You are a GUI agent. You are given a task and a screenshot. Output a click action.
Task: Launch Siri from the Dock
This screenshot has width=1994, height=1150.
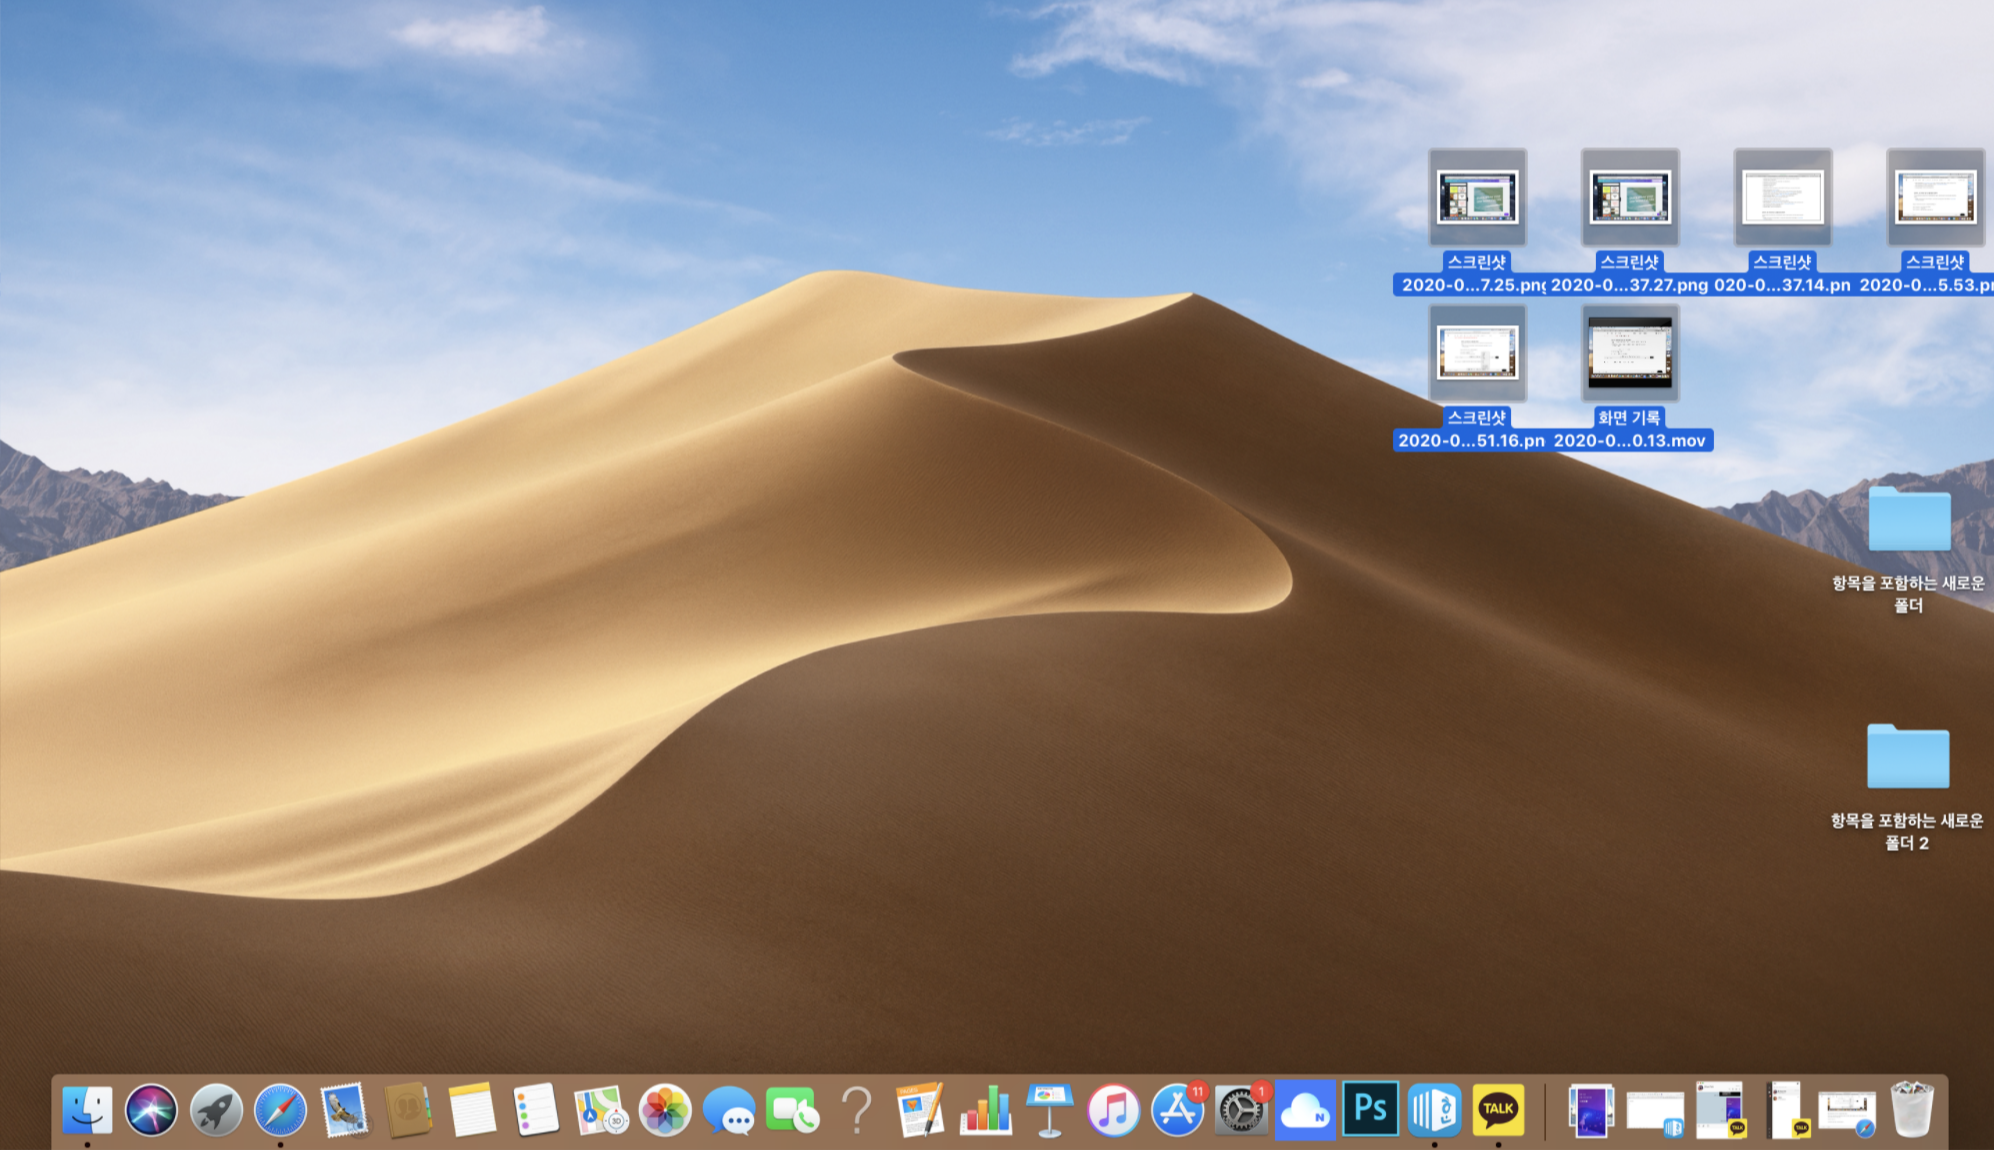coord(151,1110)
